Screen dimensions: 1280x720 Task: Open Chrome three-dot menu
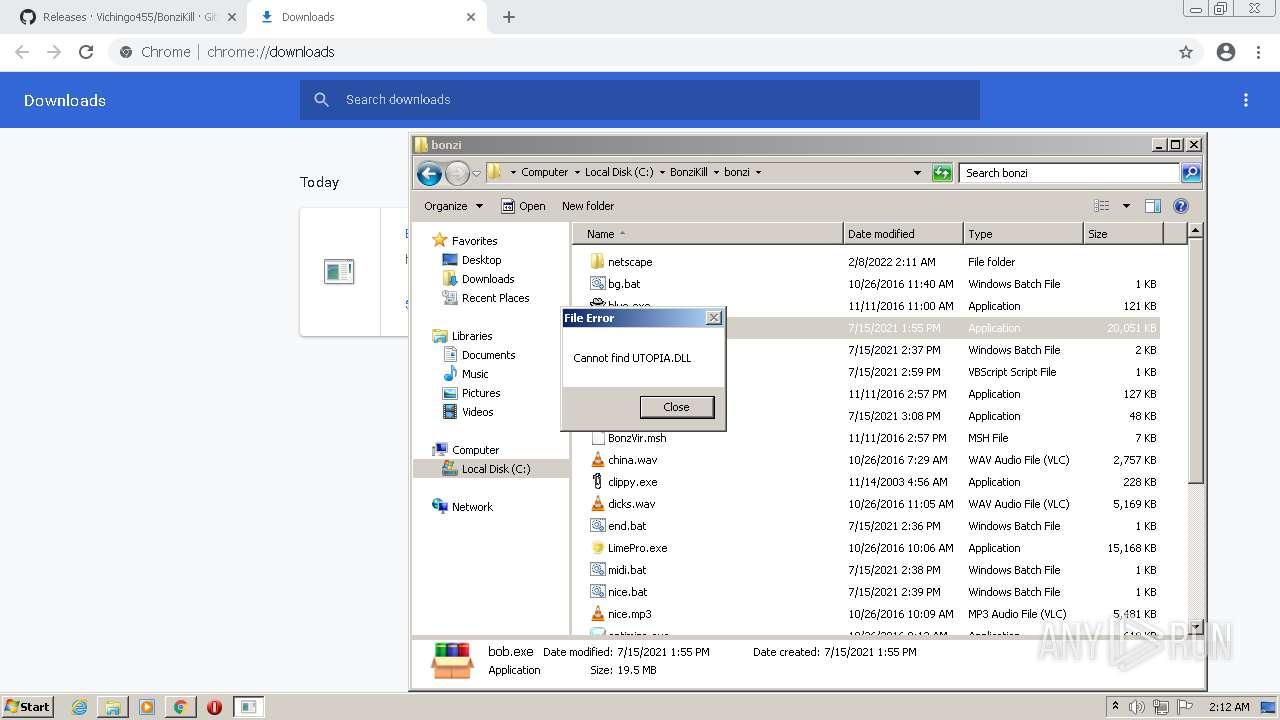[1258, 52]
